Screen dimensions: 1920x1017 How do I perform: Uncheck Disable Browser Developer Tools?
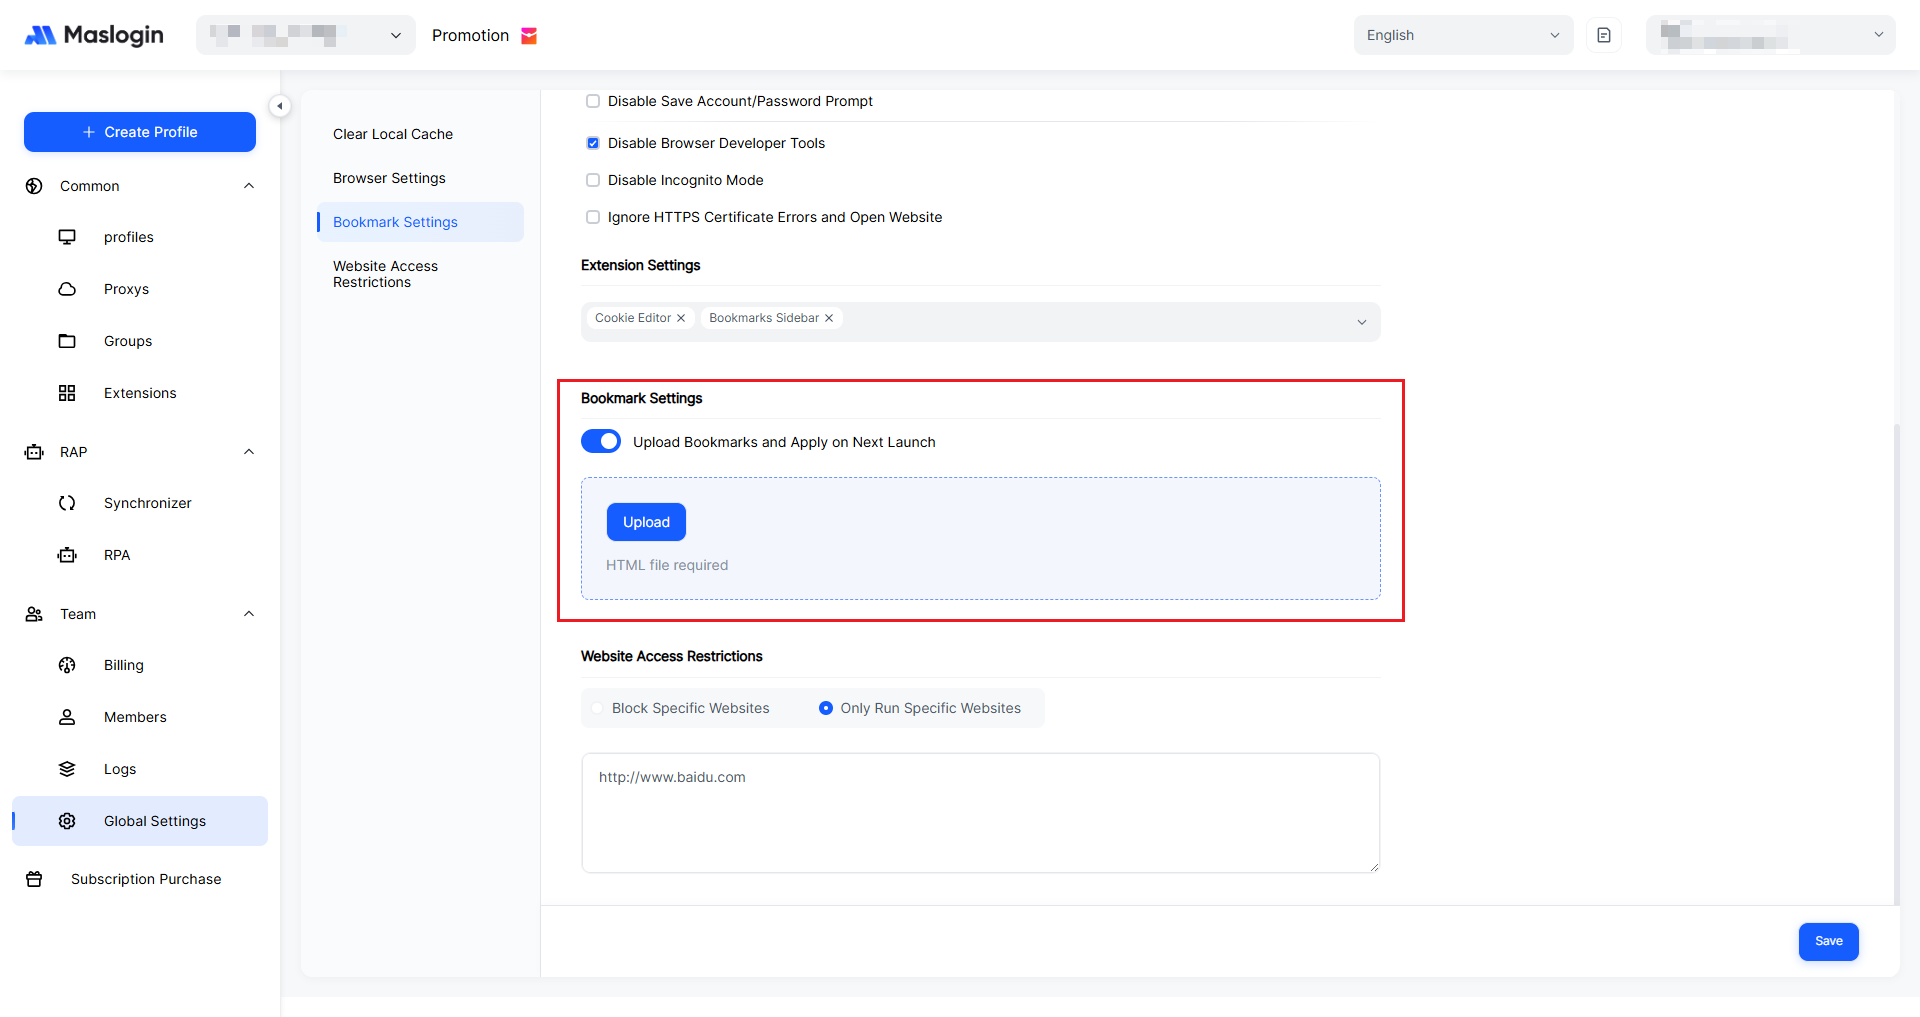coord(593,143)
